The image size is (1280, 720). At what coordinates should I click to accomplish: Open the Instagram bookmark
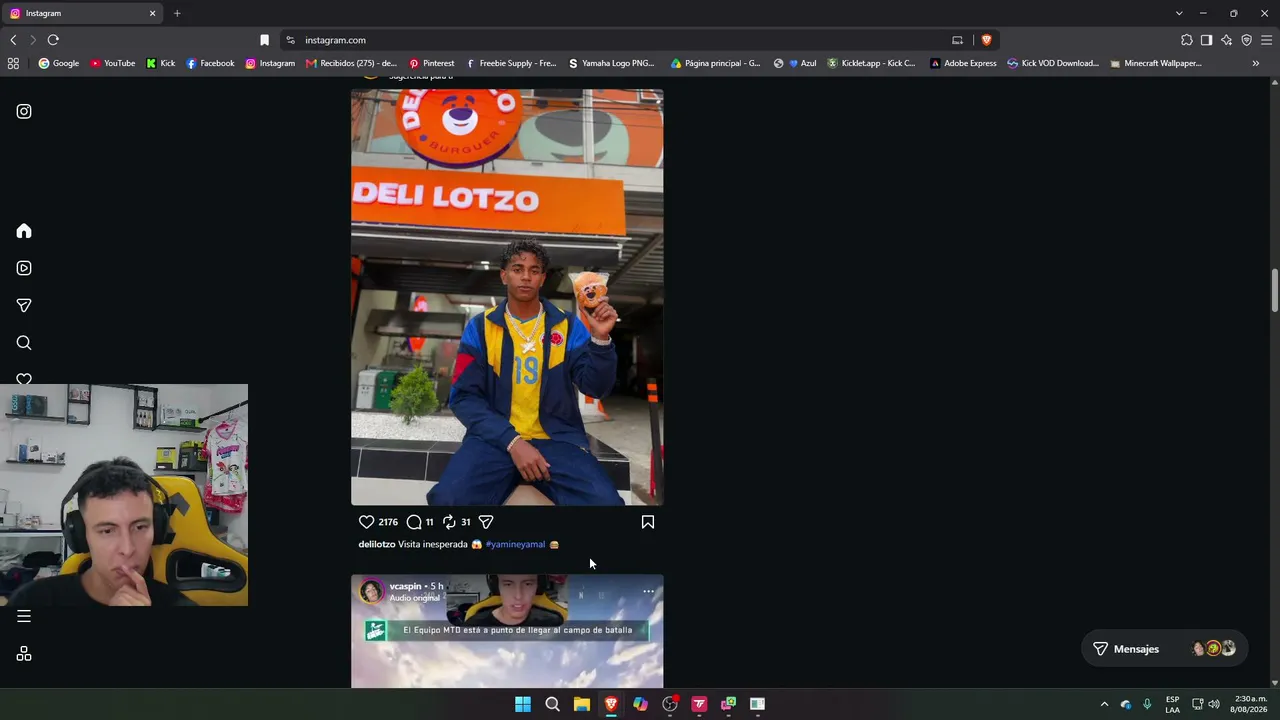tap(270, 63)
